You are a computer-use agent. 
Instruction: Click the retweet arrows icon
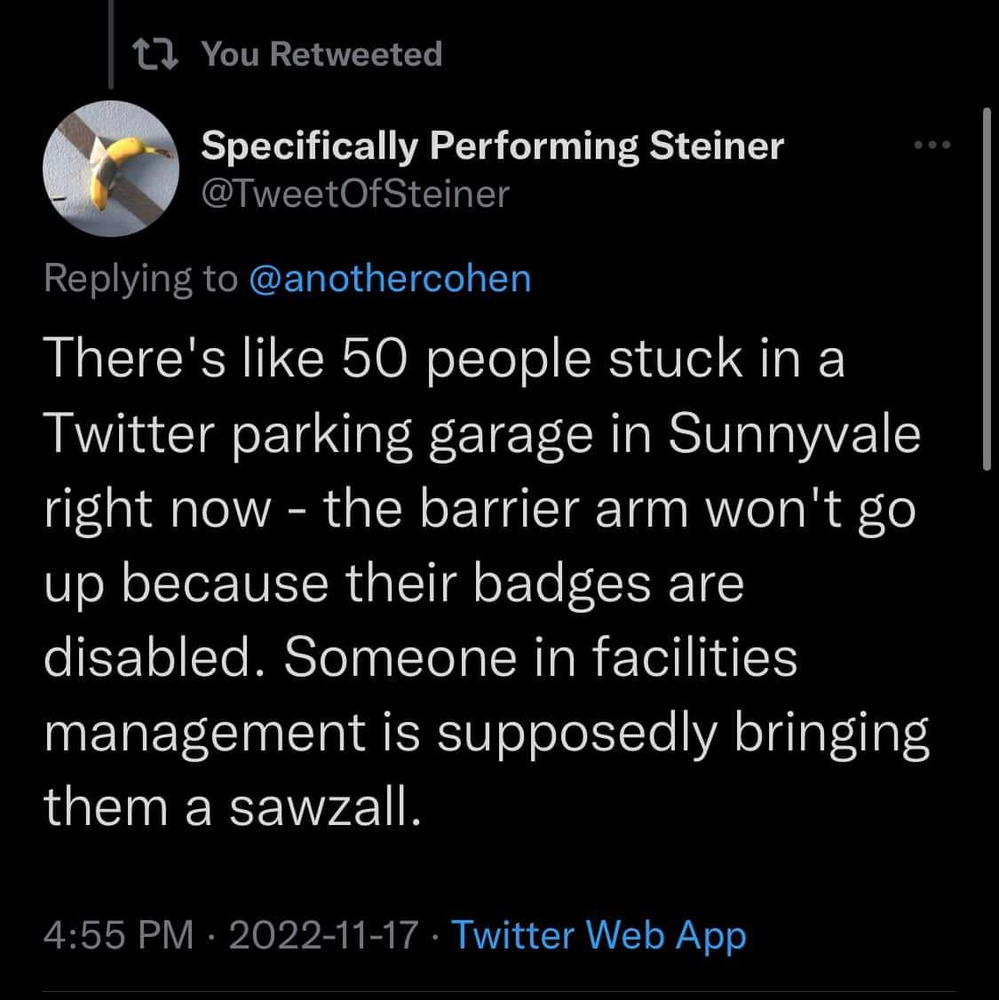(155, 54)
